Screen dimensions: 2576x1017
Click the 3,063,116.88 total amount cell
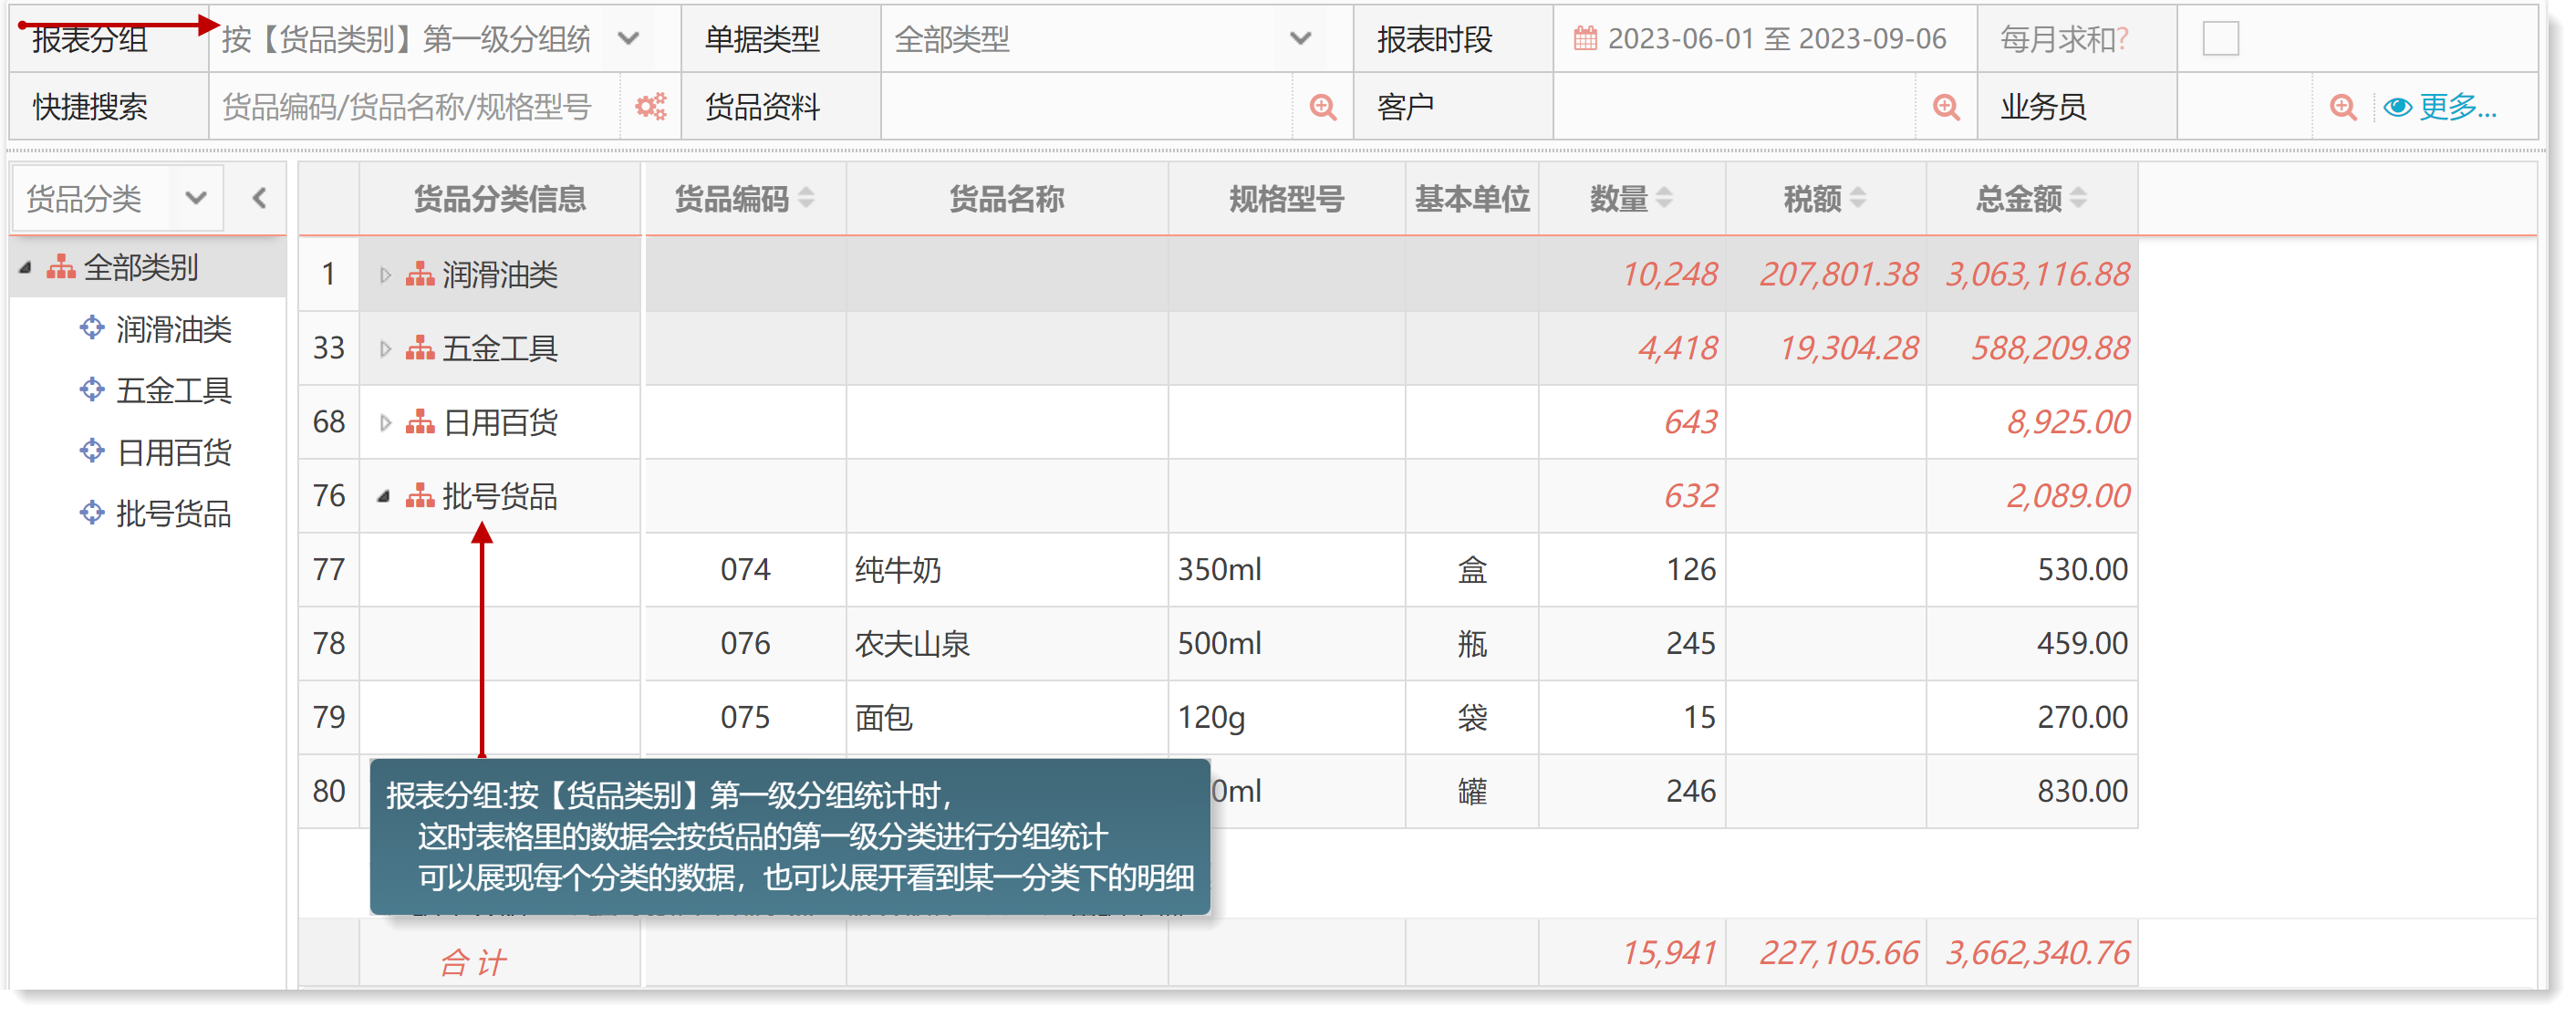[2032, 274]
